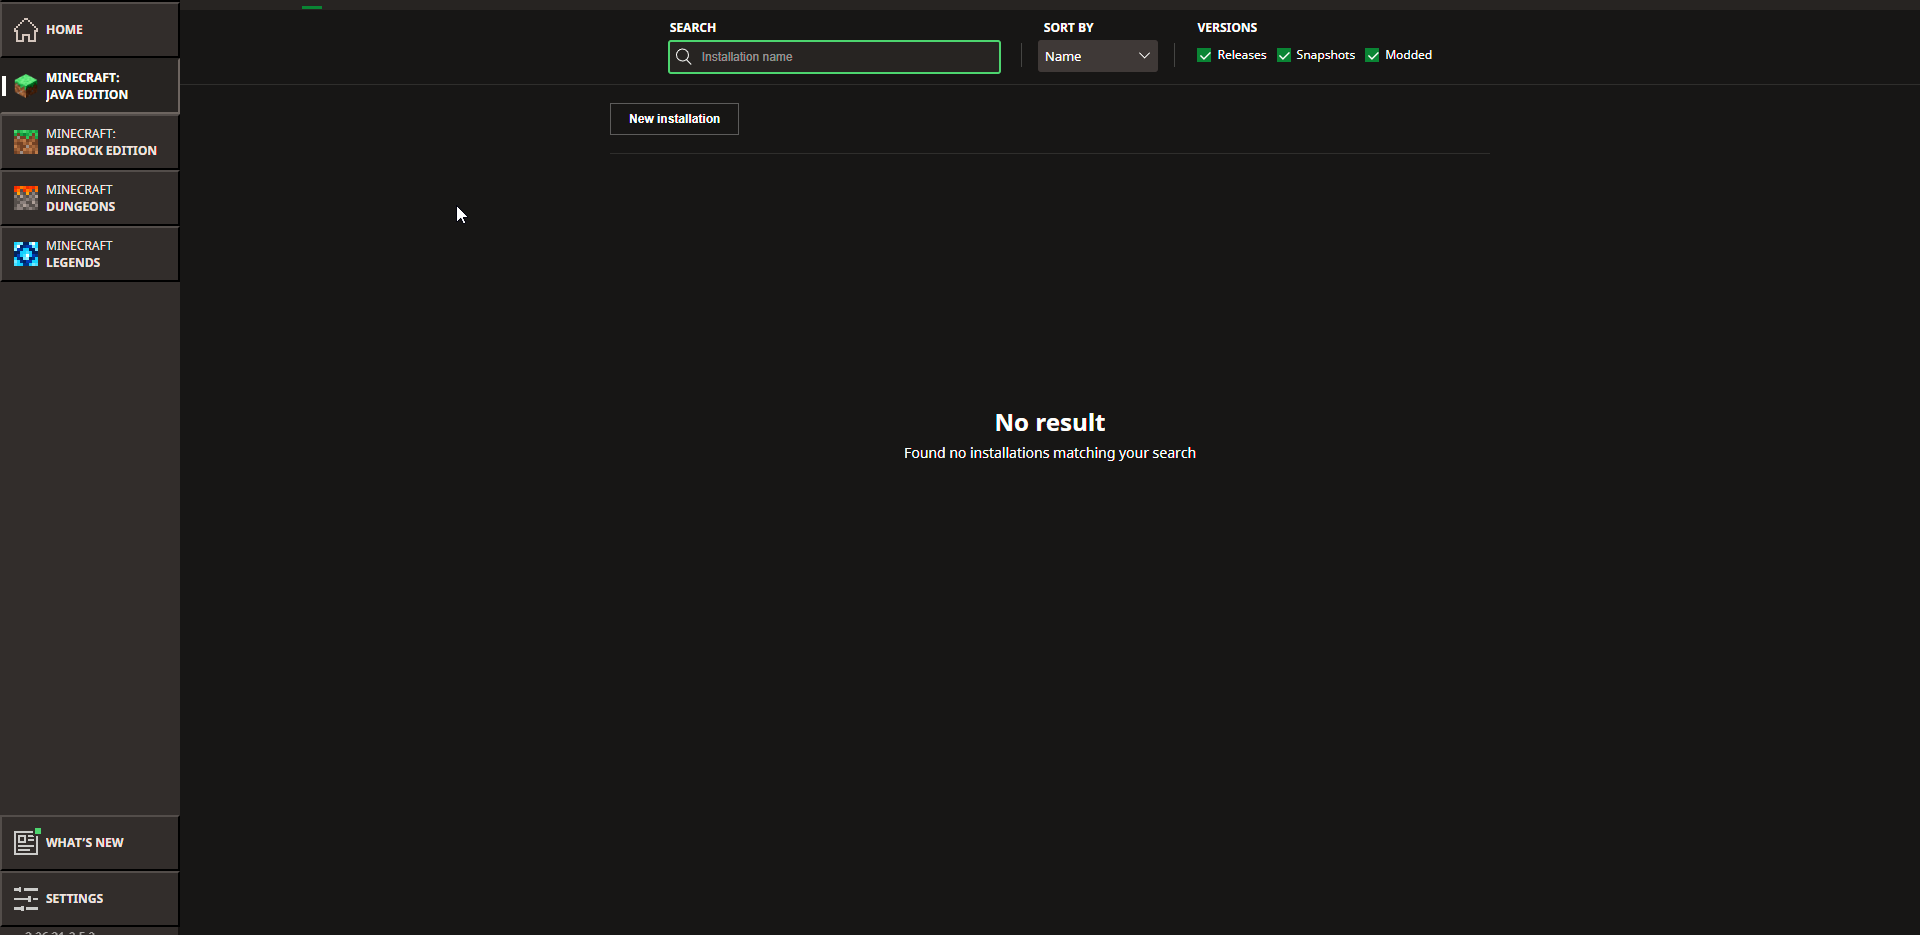Open Minecraft Legends label in sidebar
The width and height of the screenshot is (1920, 935).
point(79,254)
